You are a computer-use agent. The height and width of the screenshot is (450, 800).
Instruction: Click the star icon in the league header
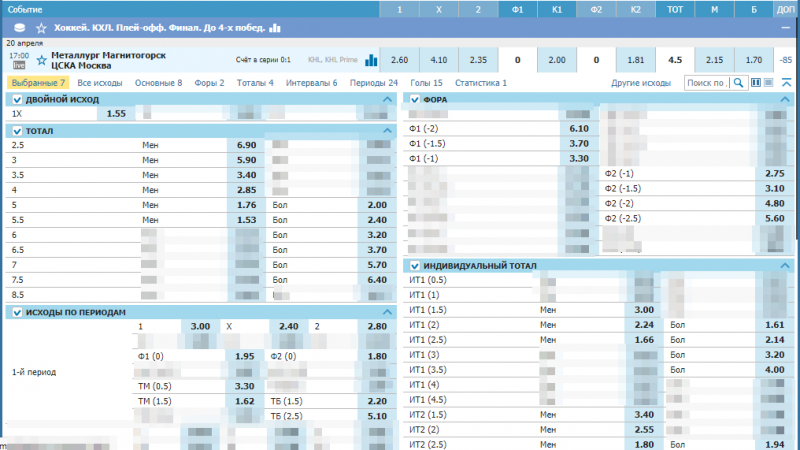click(x=41, y=28)
